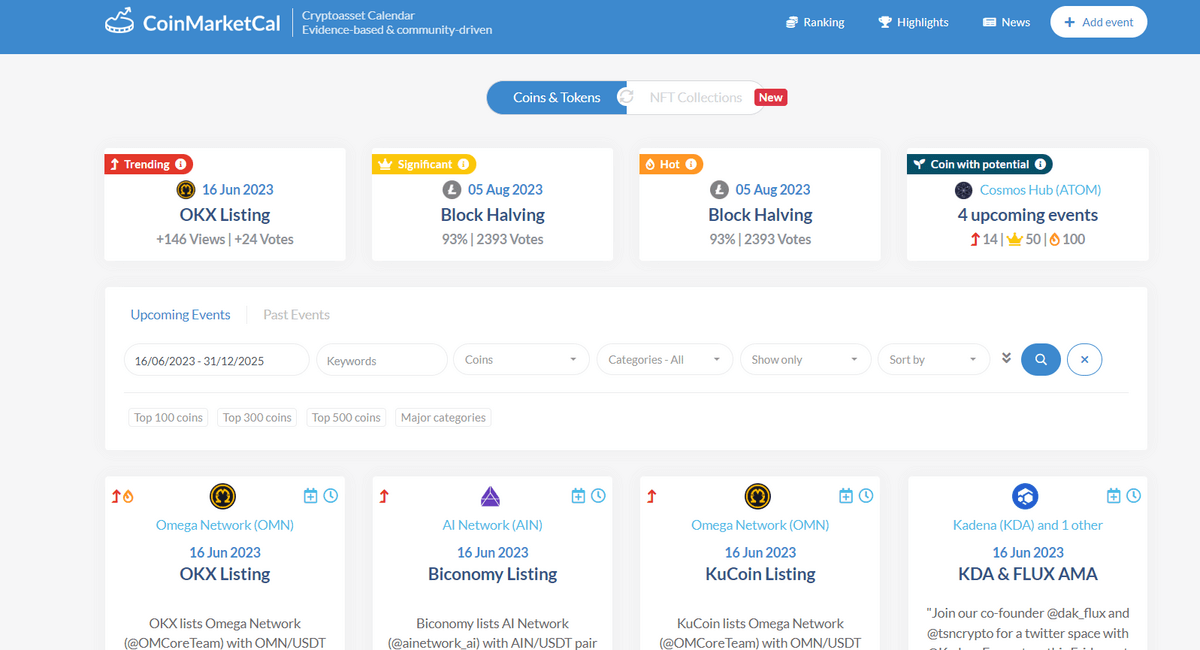Image resolution: width=1200 pixels, height=650 pixels.
Task: Expand advanced filters with double-chevron icon
Action: click(1006, 357)
